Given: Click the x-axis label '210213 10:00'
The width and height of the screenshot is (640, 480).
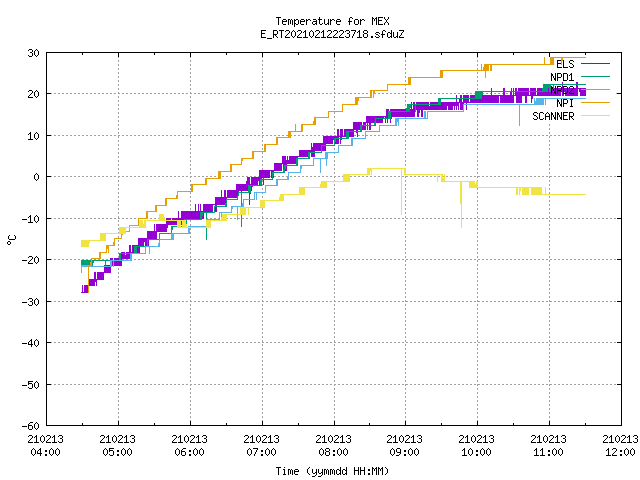Looking at the screenshot, I should click(476, 446).
